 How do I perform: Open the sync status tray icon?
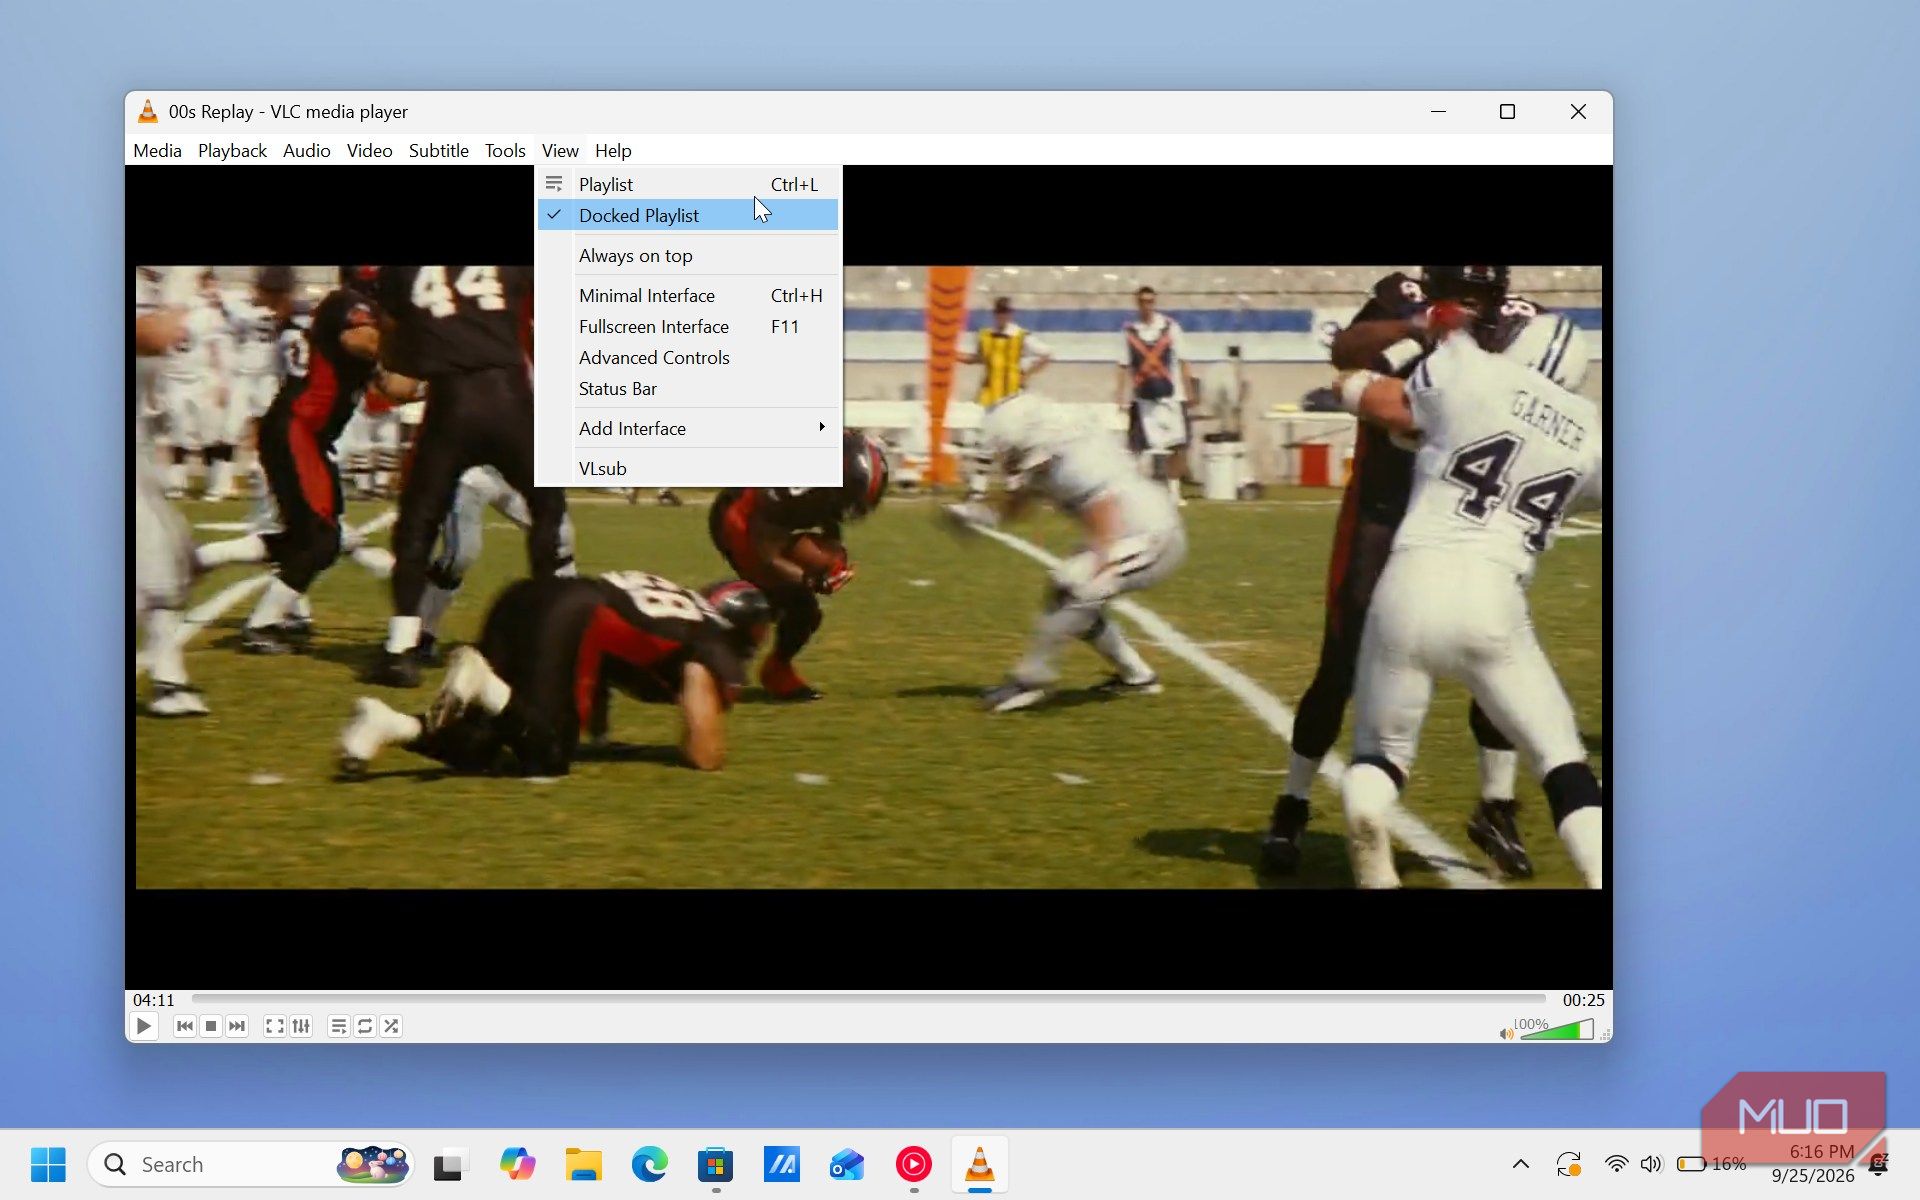pyautogui.click(x=1568, y=1164)
